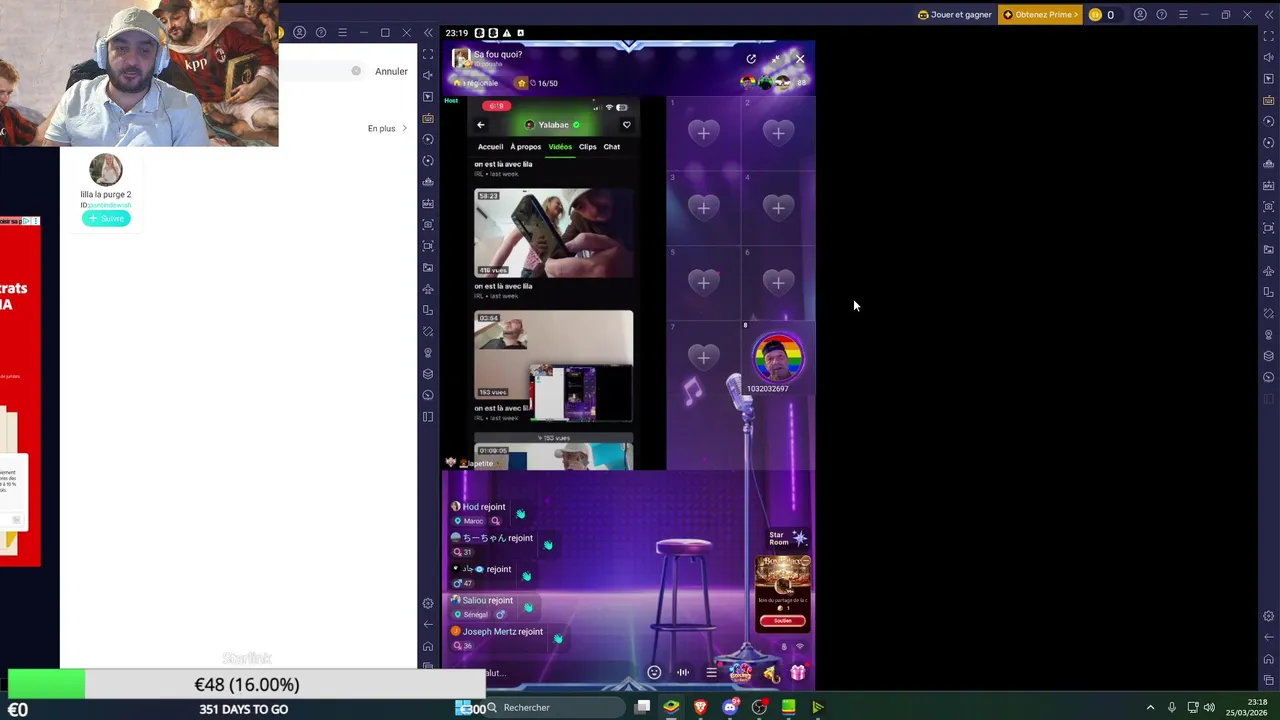Click the voice waveform icon in bottom bar

(683, 672)
